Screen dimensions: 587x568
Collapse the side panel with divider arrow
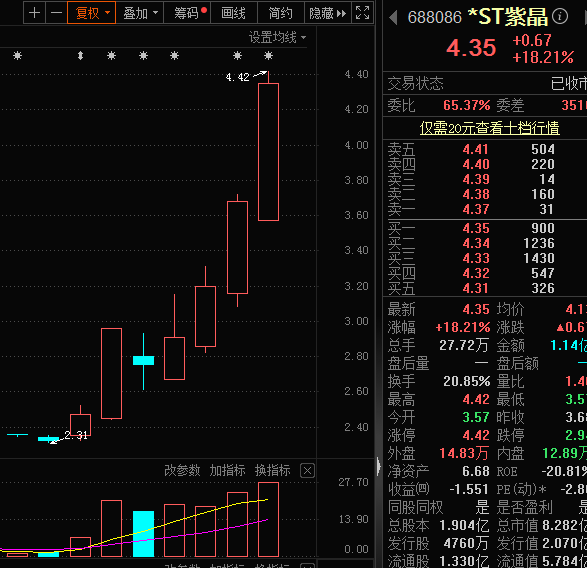378,467
